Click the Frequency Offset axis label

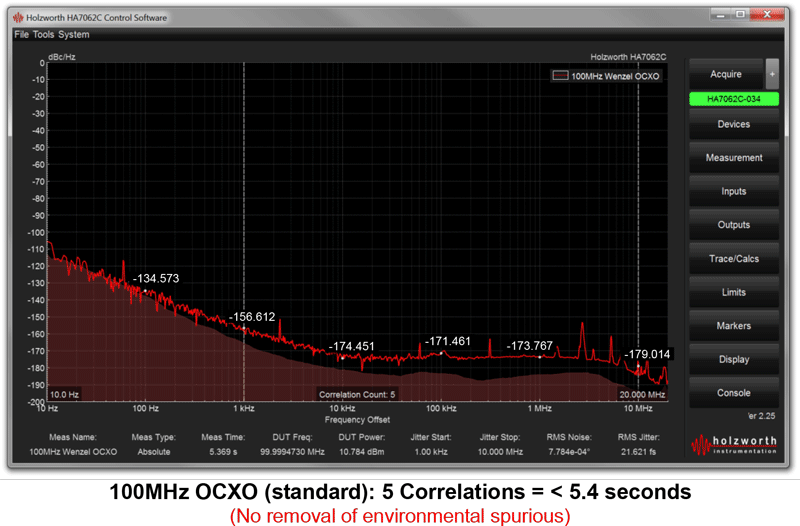pos(357,420)
